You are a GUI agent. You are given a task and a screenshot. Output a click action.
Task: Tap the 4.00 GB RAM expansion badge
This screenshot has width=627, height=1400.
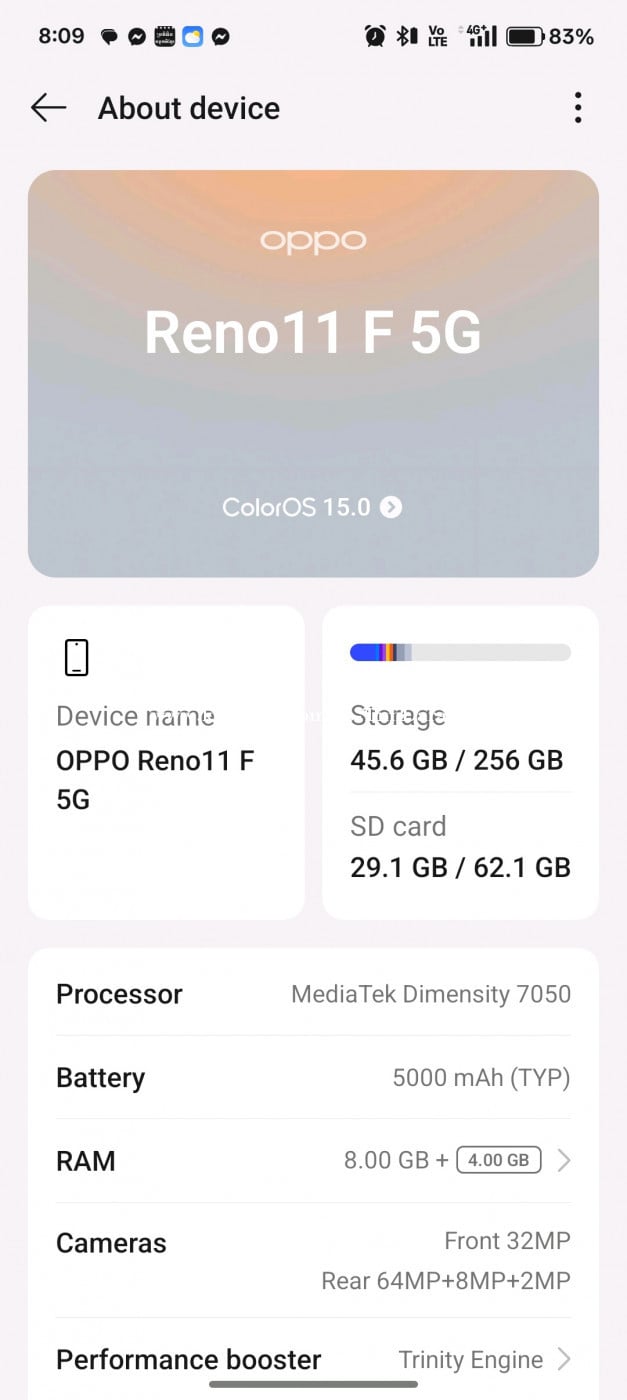[499, 1160]
